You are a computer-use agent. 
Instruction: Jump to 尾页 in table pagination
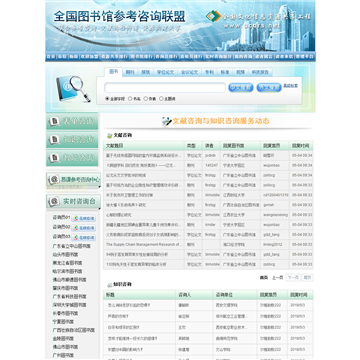(x=307, y=278)
